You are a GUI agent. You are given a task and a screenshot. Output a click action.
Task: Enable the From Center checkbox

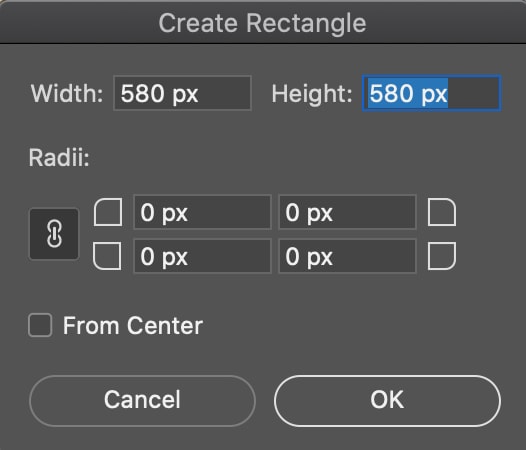pyautogui.click(x=40, y=325)
